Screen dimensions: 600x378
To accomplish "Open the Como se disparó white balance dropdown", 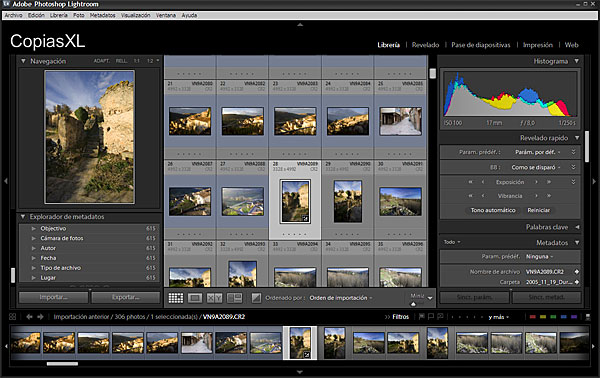I will coord(536,167).
